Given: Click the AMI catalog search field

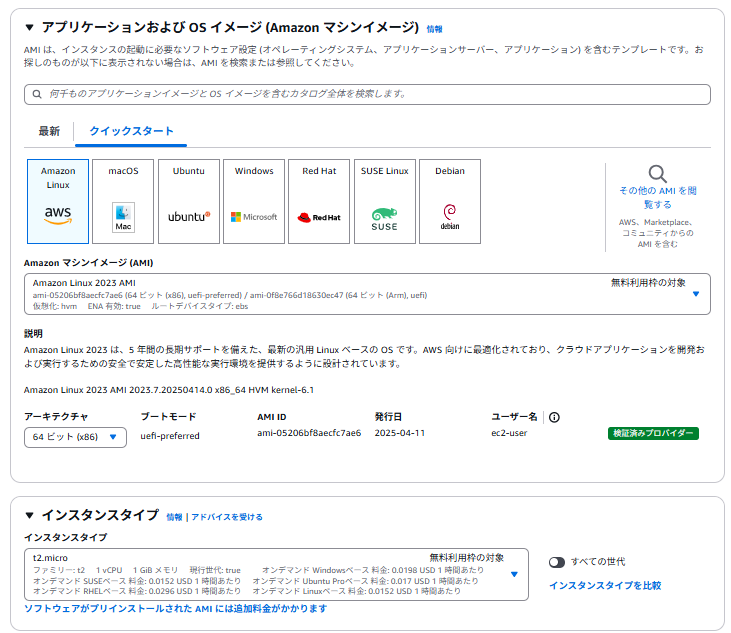Looking at the screenshot, I should point(367,94).
